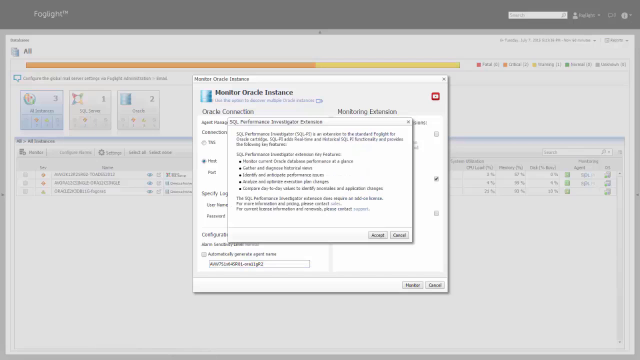The image size is (640, 360).
Task: Open the help info icon menu
Action: pyautogui.click(x=626, y=16)
